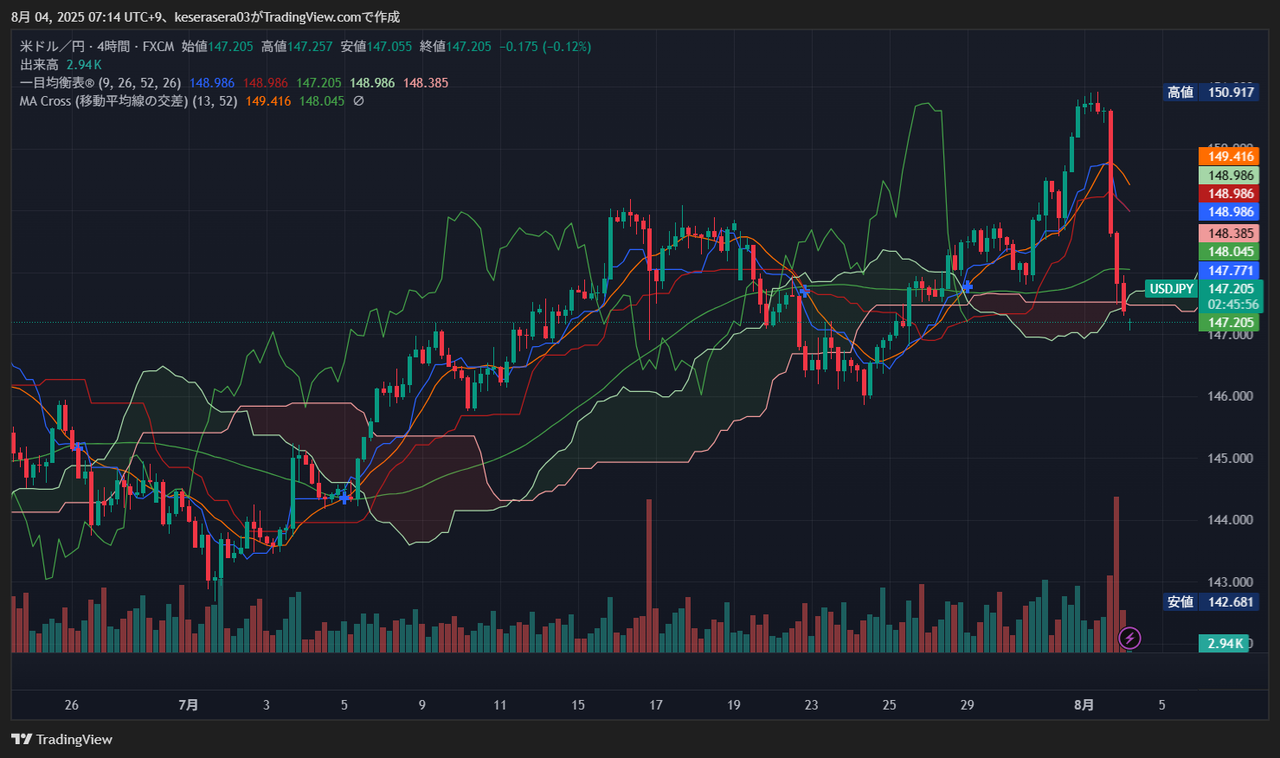The image size is (1280, 758).
Task: Open the TradingView logo link
Action: click(x=62, y=739)
